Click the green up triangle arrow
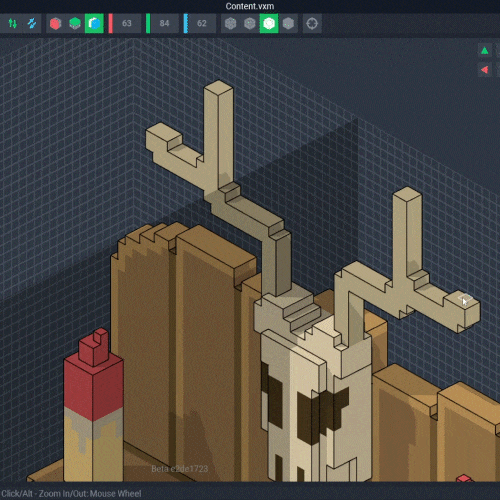The width and height of the screenshot is (500, 500). point(485,51)
